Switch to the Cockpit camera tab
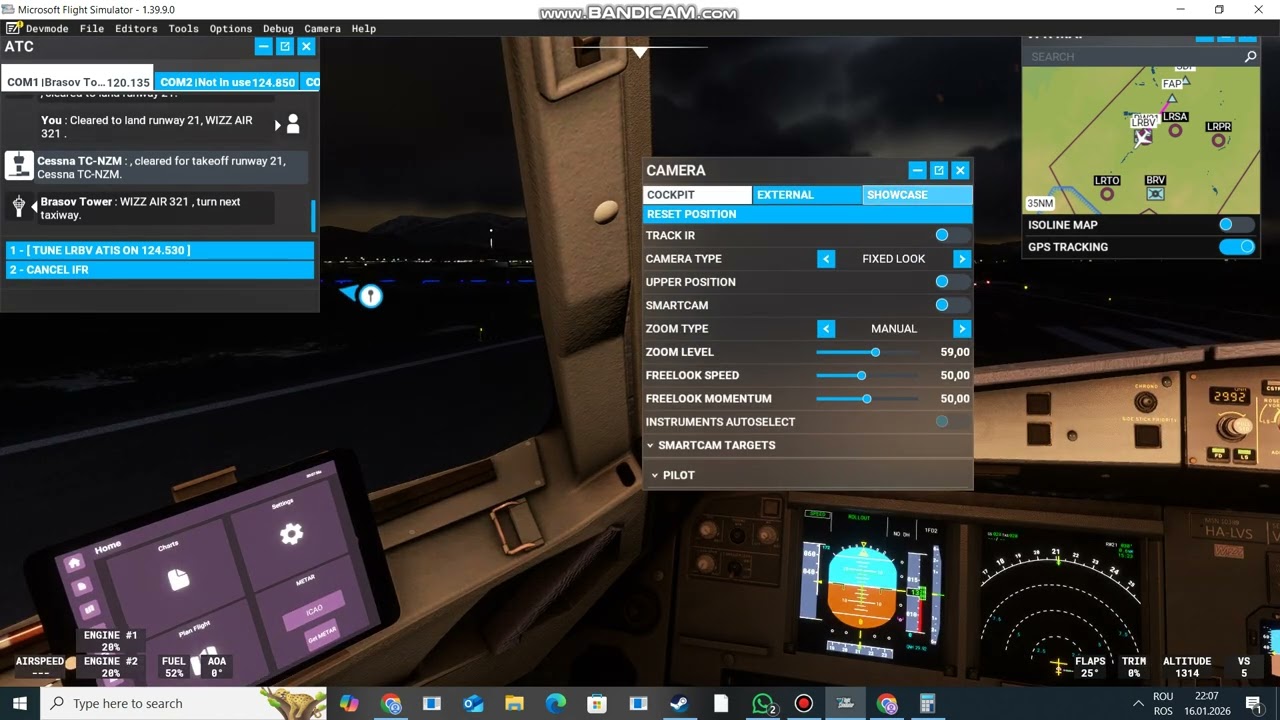 697,195
